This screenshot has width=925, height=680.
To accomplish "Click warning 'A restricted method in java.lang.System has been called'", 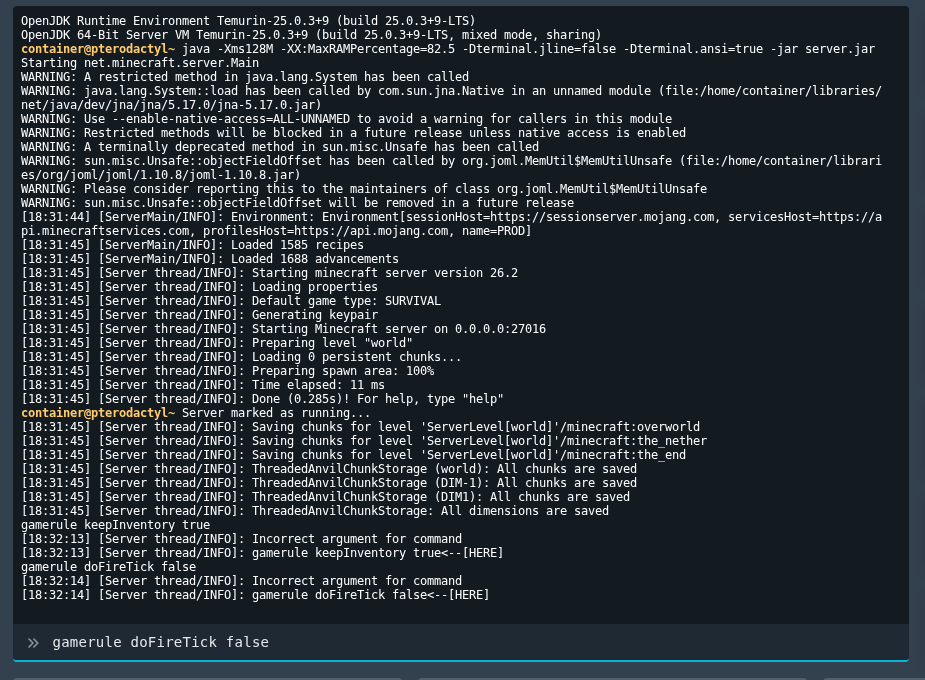I will 245,77.
